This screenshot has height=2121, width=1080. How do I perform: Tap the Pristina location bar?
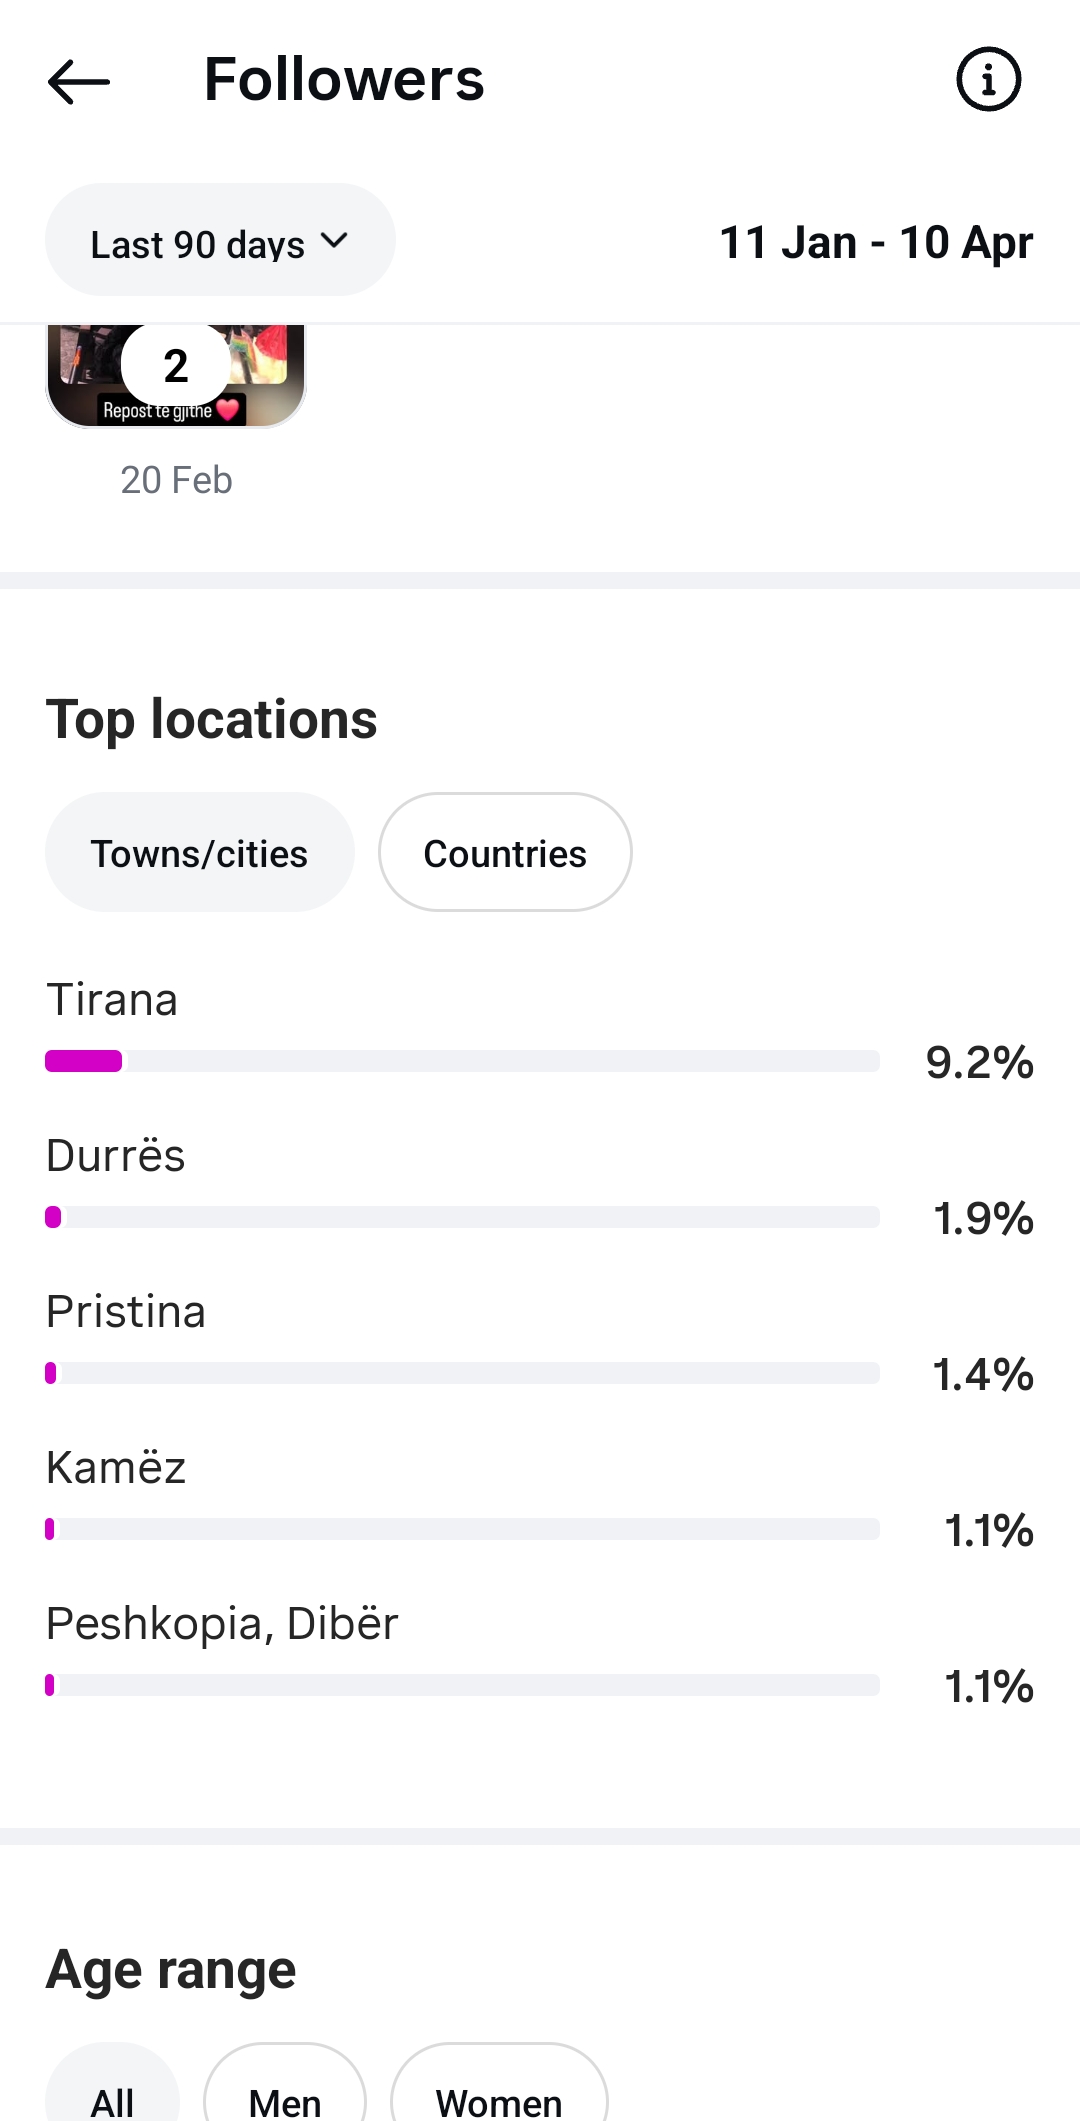point(462,1373)
